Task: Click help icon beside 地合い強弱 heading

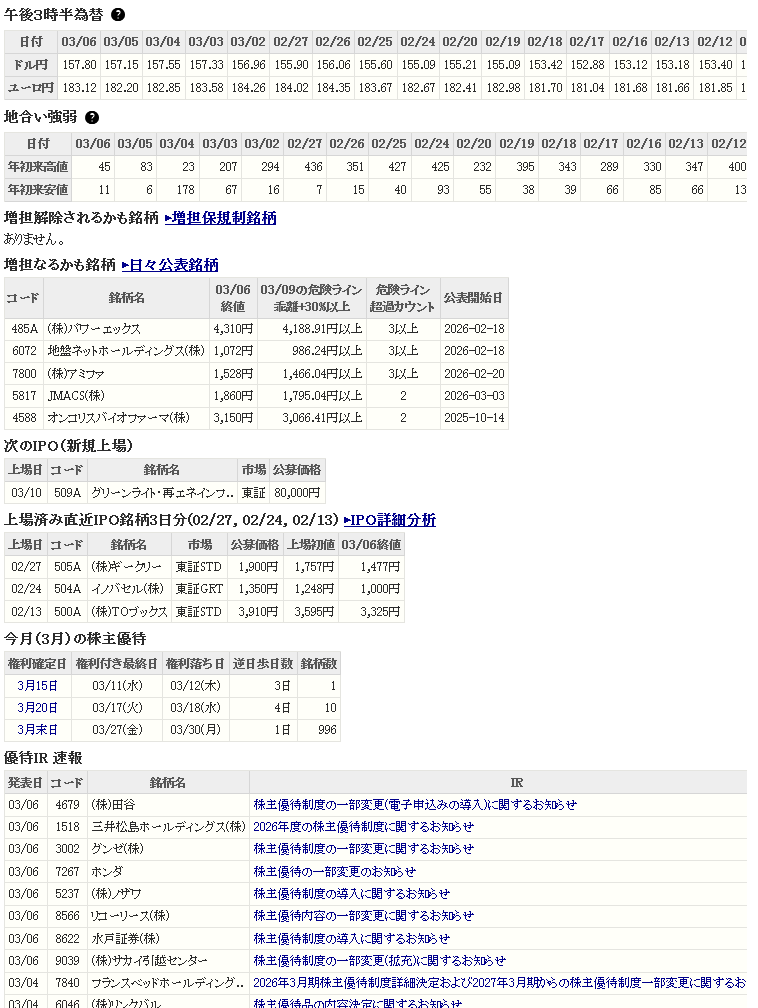Action: [92, 117]
